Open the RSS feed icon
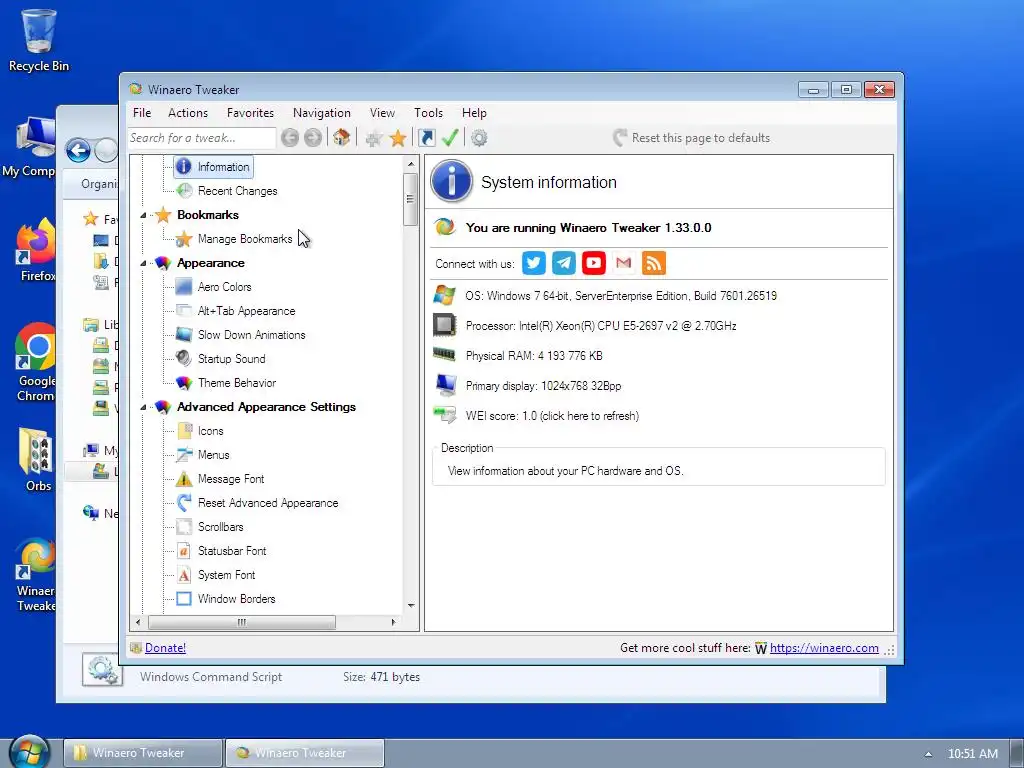The height and width of the screenshot is (768, 1024). [x=654, y=263]
